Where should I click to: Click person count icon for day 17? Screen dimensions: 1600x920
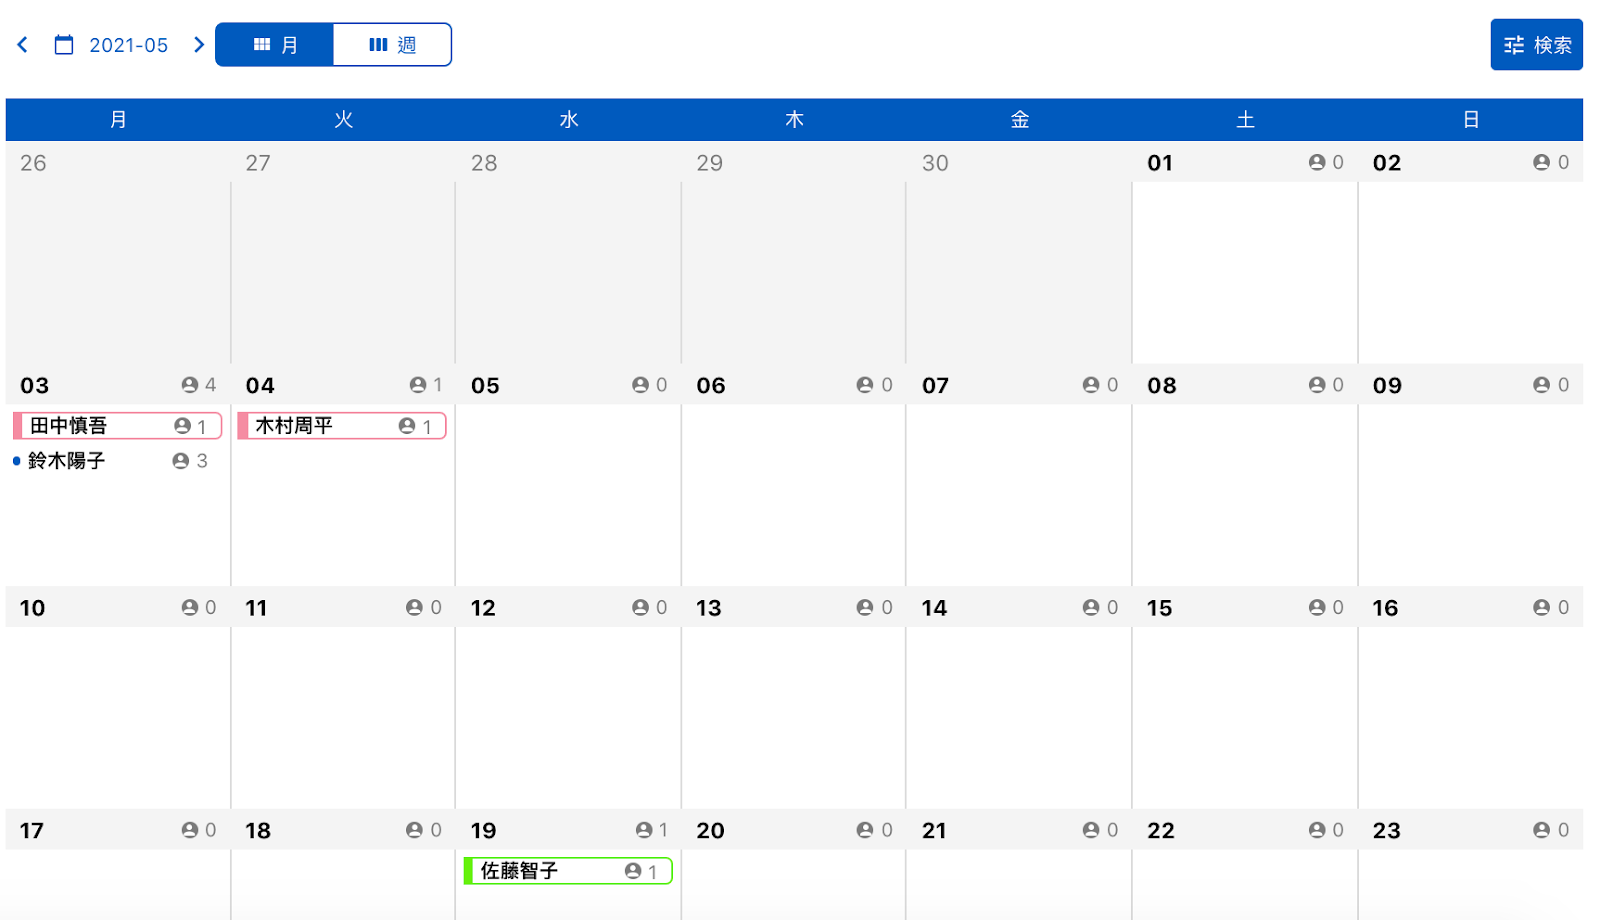tap(190, 830)
